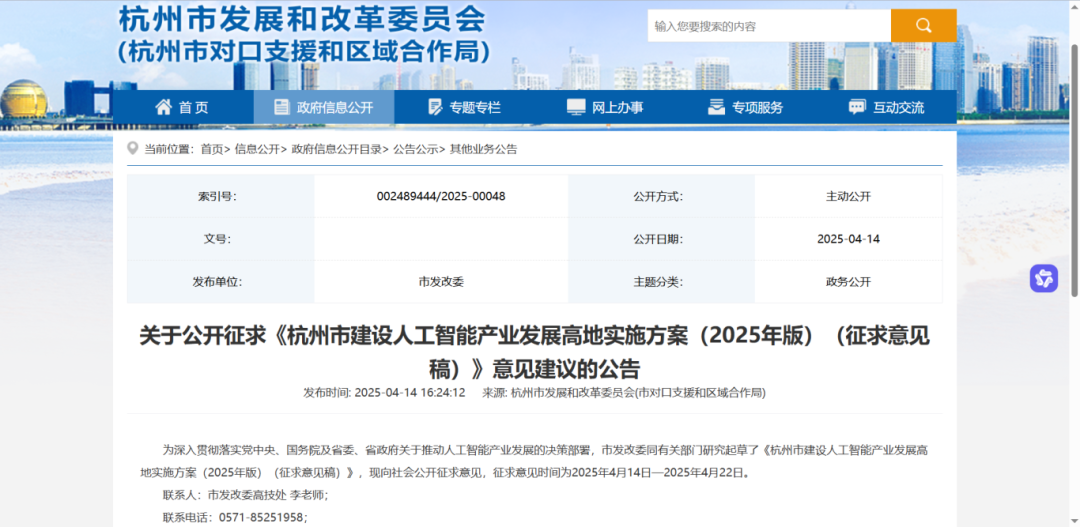Click the 2025-04-14 date value cell
This screenshot has width=1080, height=527.
click(x=849, y=239)
